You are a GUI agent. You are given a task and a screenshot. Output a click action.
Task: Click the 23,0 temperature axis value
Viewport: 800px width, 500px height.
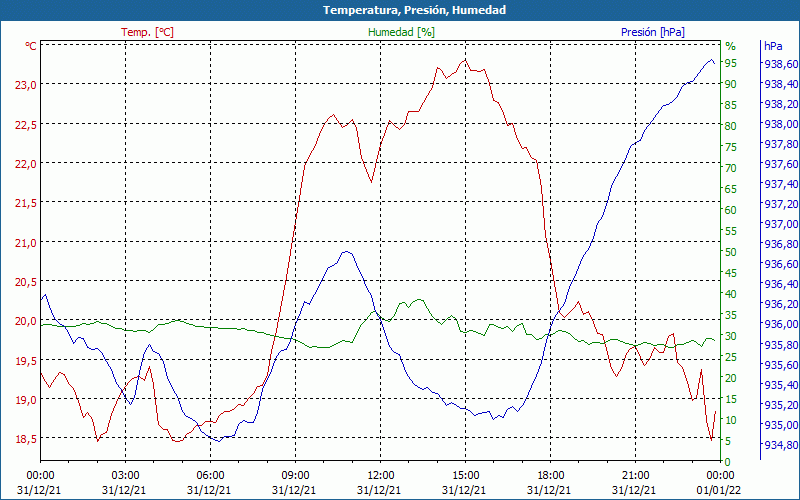pyautogui.click(x=28, y=85)
